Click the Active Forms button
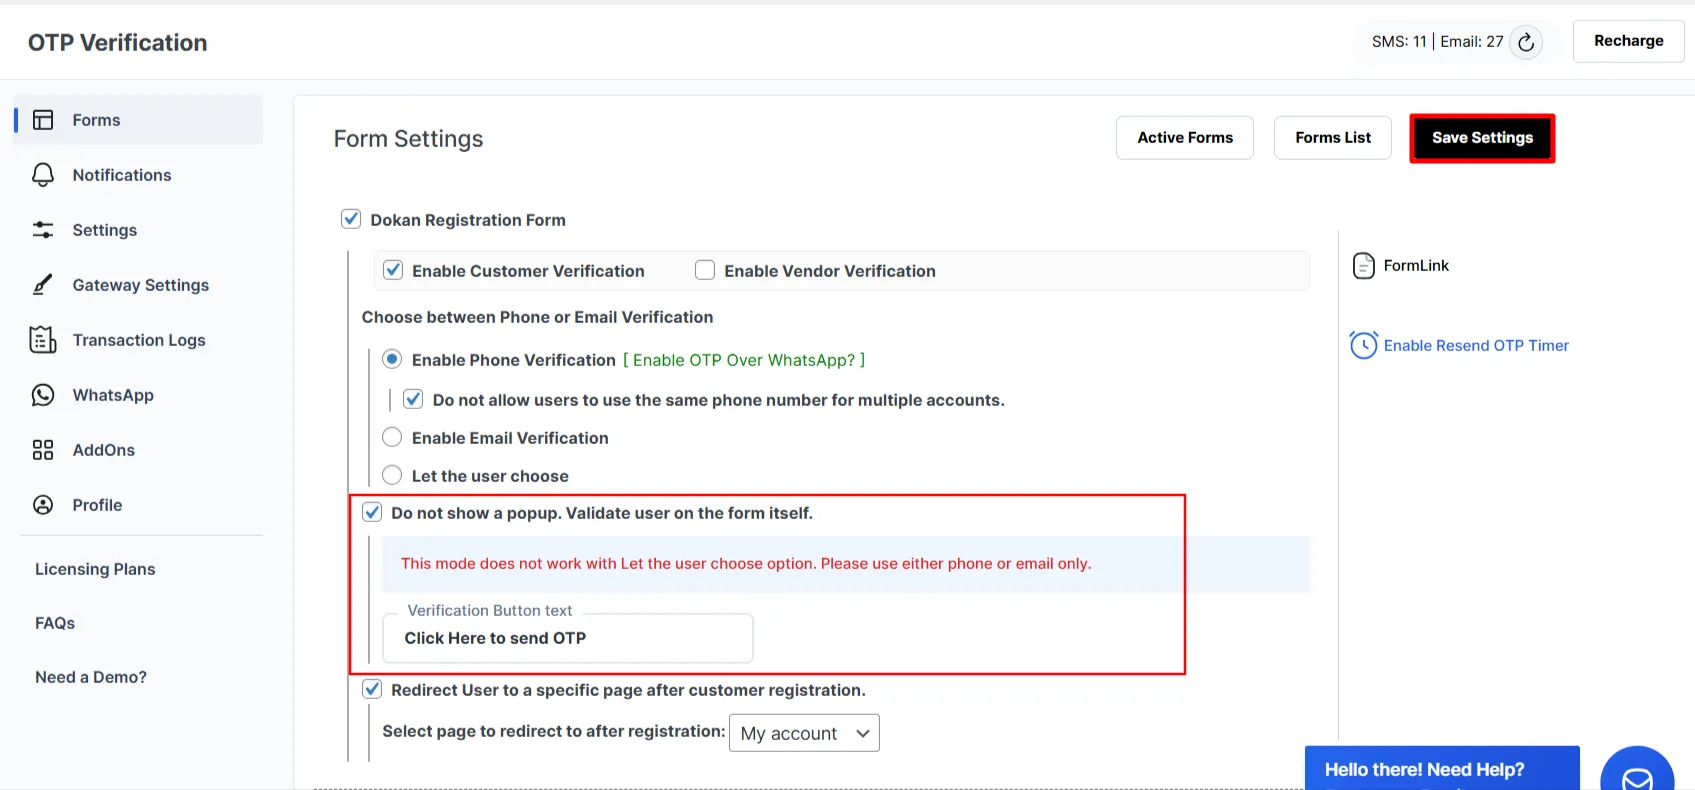Image resolution: width=1695 pixels, height=790 pixels. [1185, 138]
